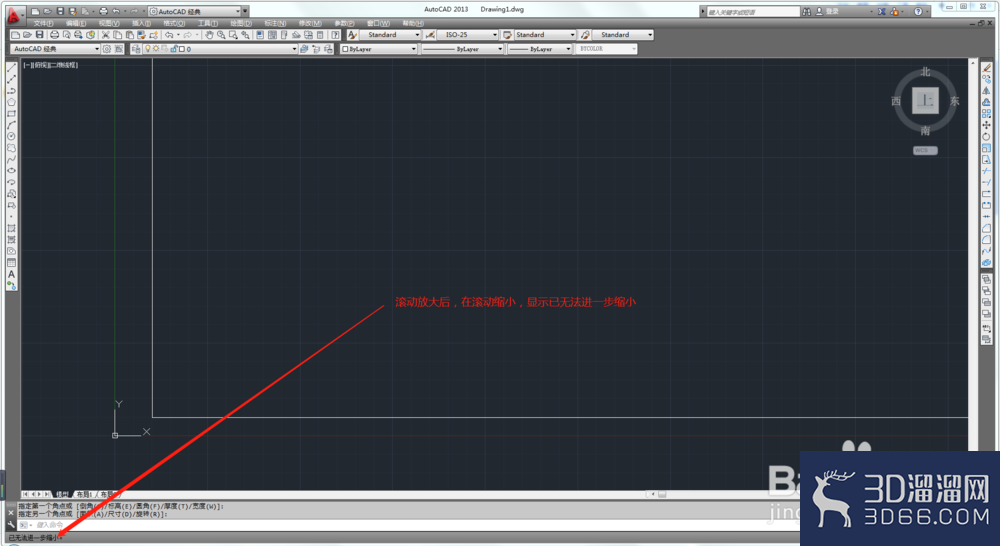Click the viewport label control at canvas top-left
Image resolution: width=1000 pixels, height=546 pixels.
point(50,65)
